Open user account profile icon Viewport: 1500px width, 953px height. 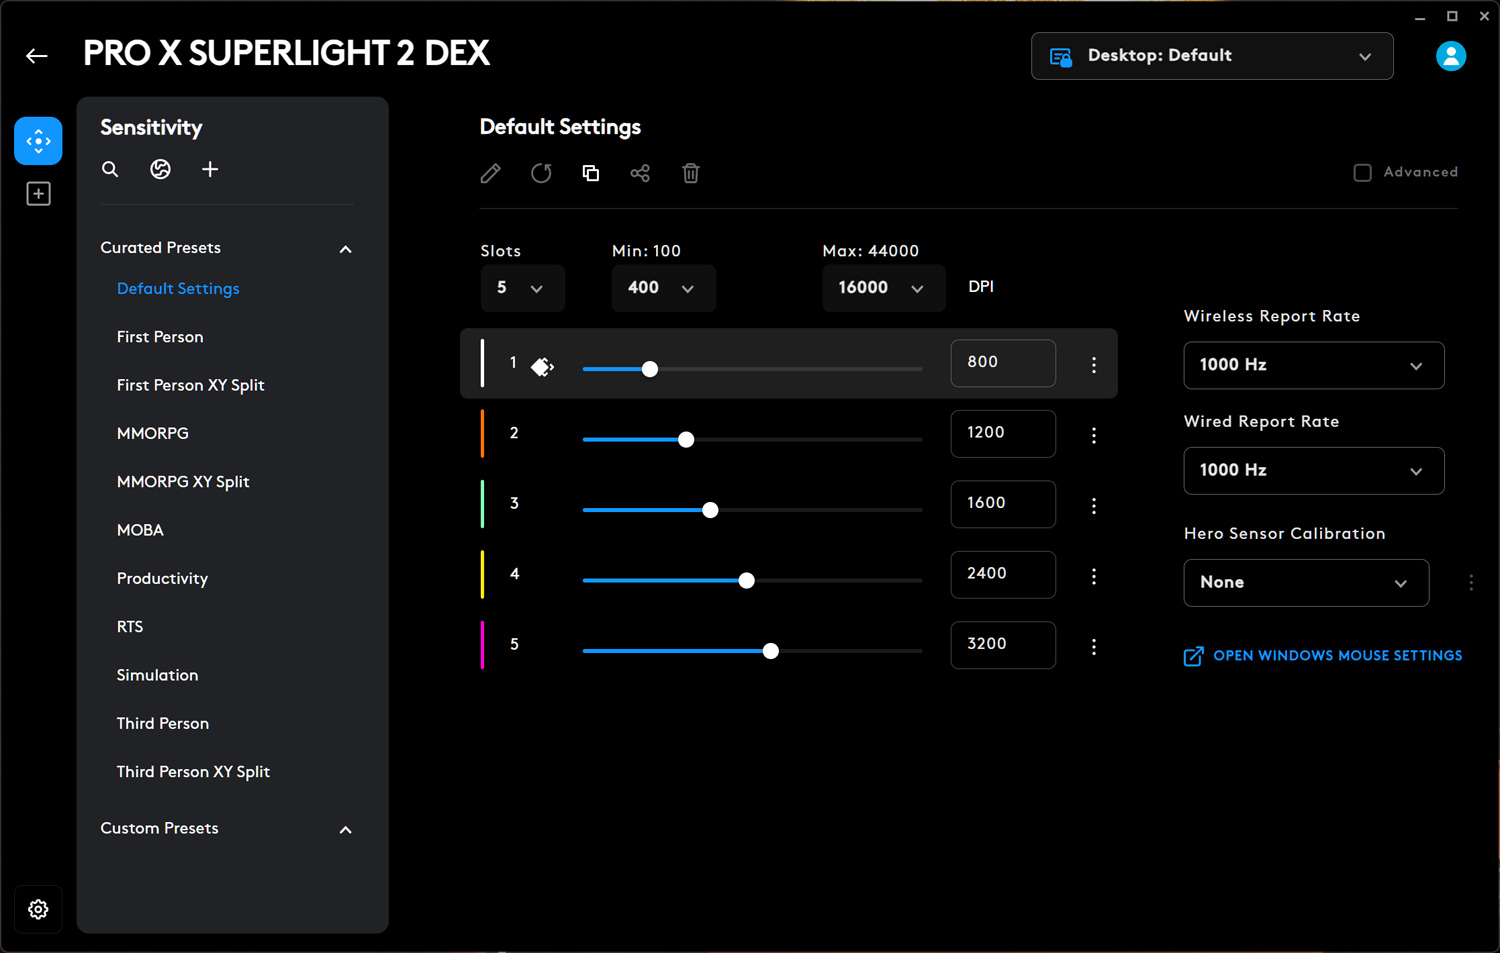(x=1450, y=56)
